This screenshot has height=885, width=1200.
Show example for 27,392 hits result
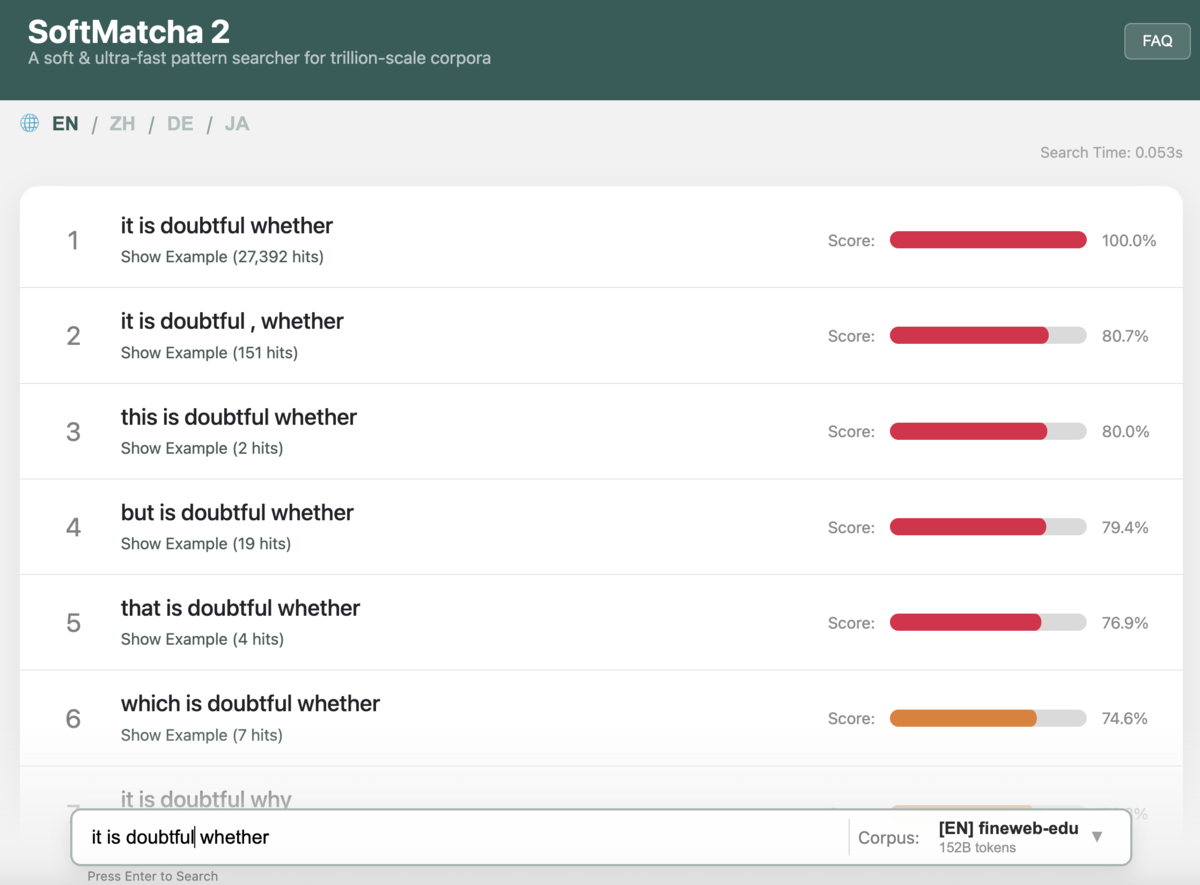point(222,257)
